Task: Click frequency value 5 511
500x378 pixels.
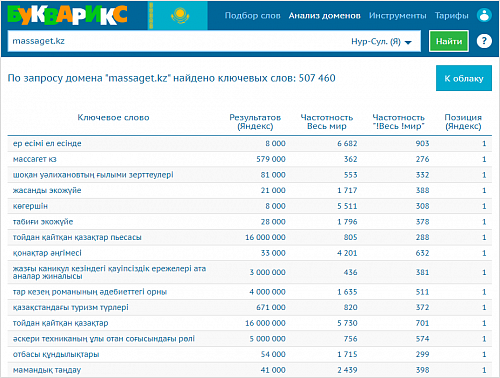Action: 347,206
